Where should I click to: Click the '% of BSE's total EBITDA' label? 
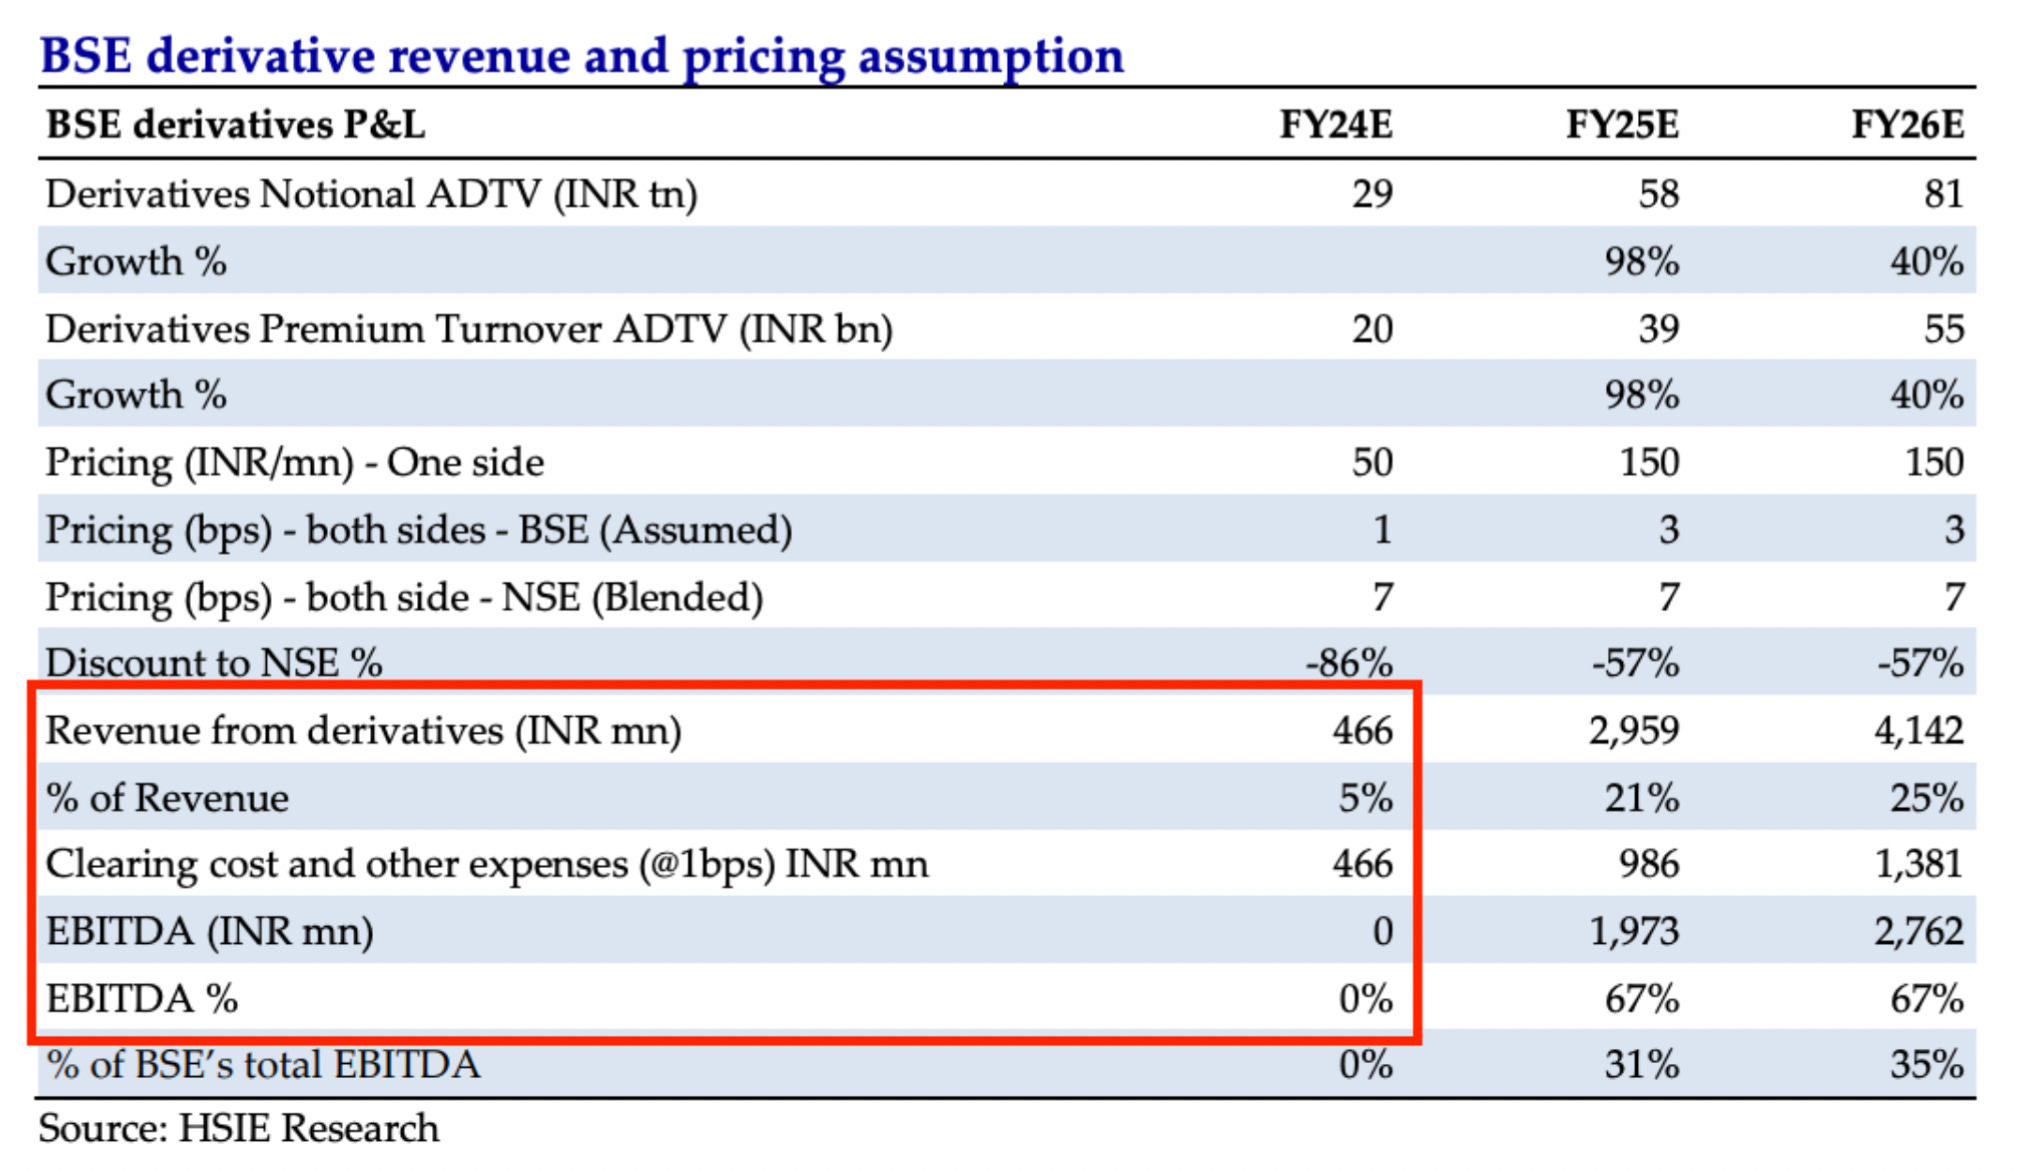tap(264, 1065)
